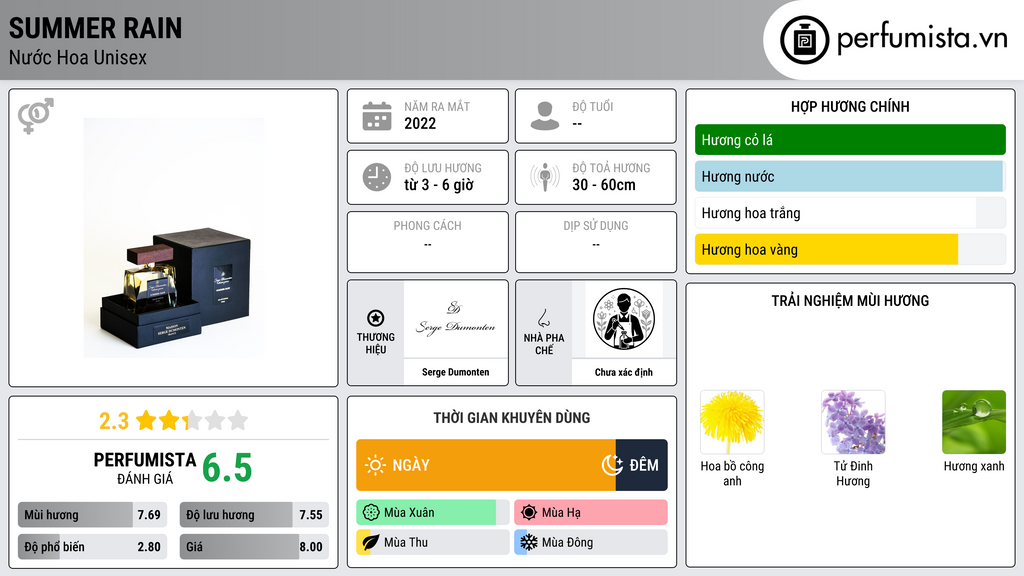Click the Độ phổ biến 2.80 score bar
The image size is (1024, 576).
point(92,547)
